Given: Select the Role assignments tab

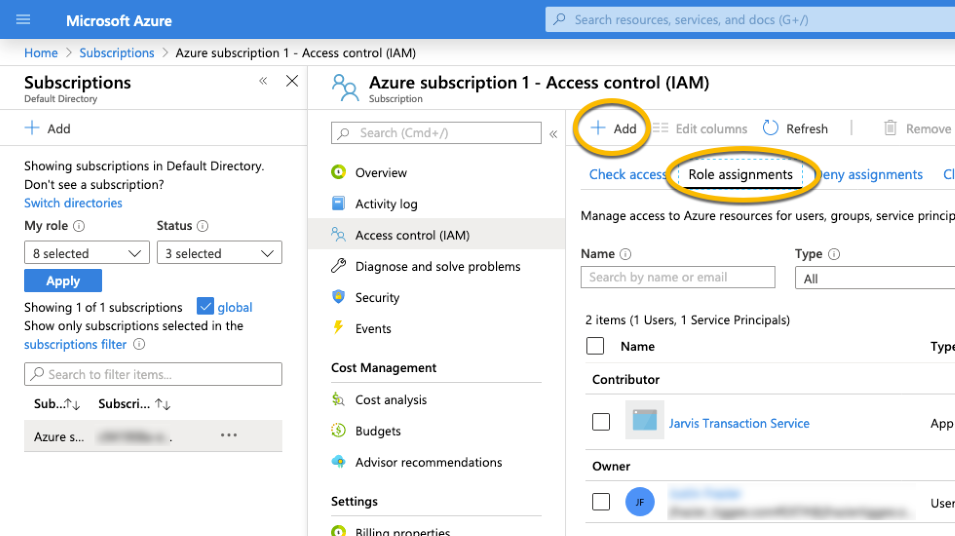Looking at the screenshot, I should pos(741,175).
